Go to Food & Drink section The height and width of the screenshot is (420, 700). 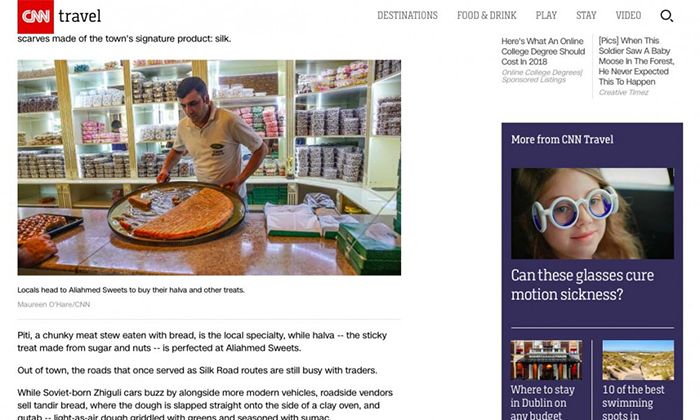tap(487, 15)
